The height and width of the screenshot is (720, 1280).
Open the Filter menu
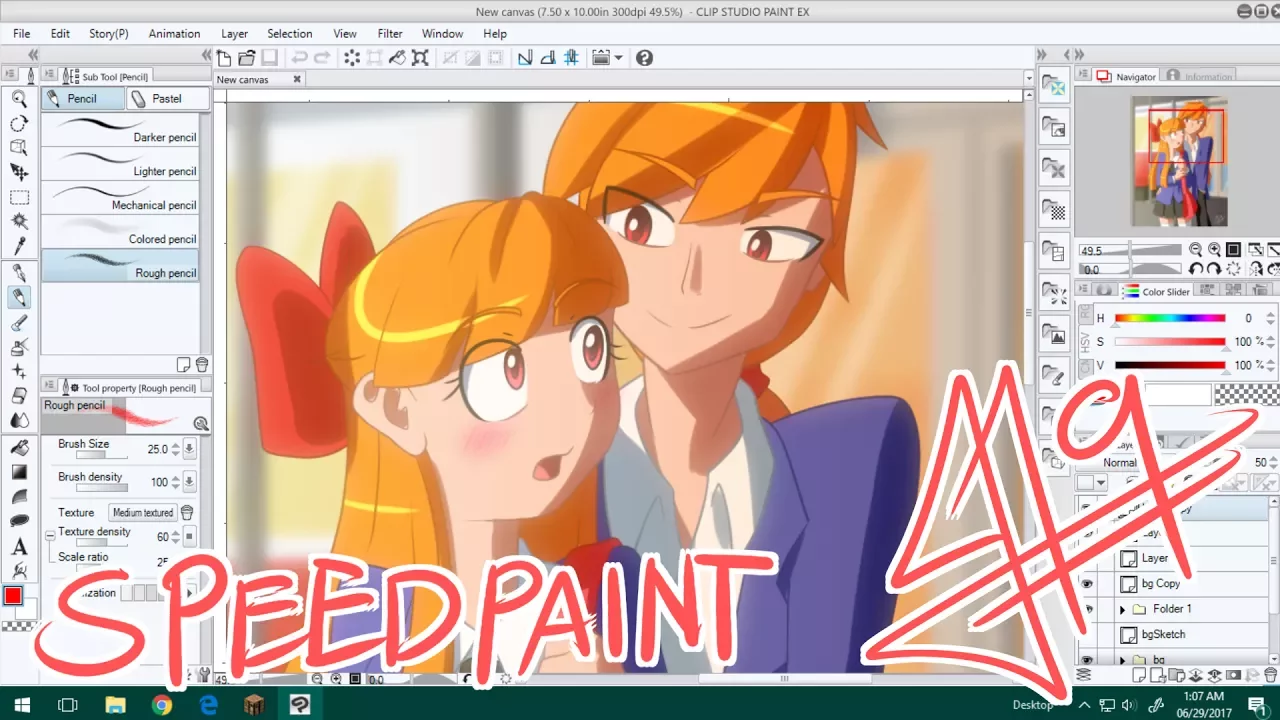(x=390, y=33)
